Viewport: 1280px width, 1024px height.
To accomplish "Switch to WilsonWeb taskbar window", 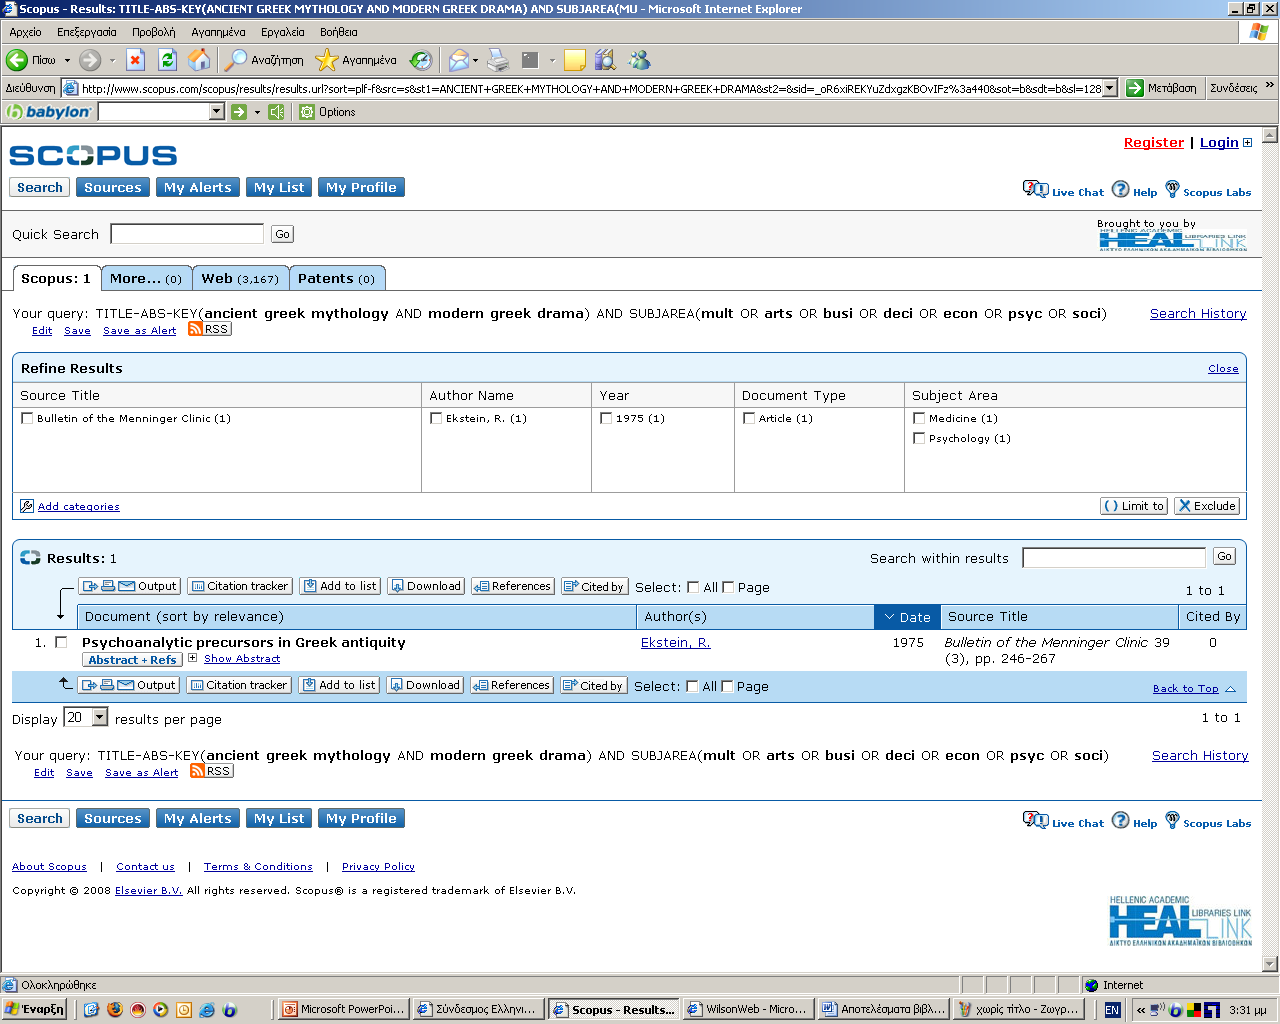I will (747, 1010).
